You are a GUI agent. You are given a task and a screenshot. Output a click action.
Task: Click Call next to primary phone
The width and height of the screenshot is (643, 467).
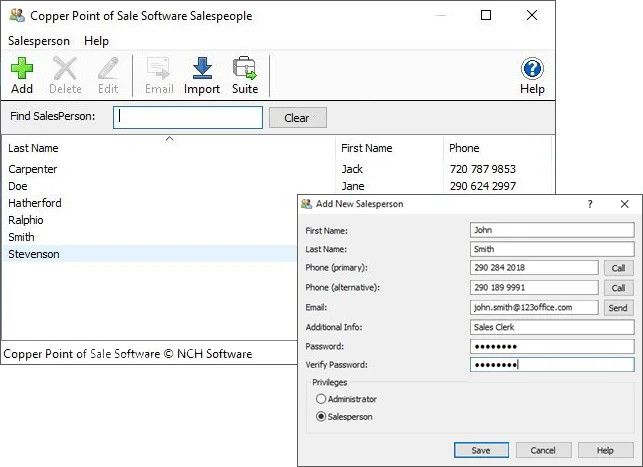(x=618, y=268)
